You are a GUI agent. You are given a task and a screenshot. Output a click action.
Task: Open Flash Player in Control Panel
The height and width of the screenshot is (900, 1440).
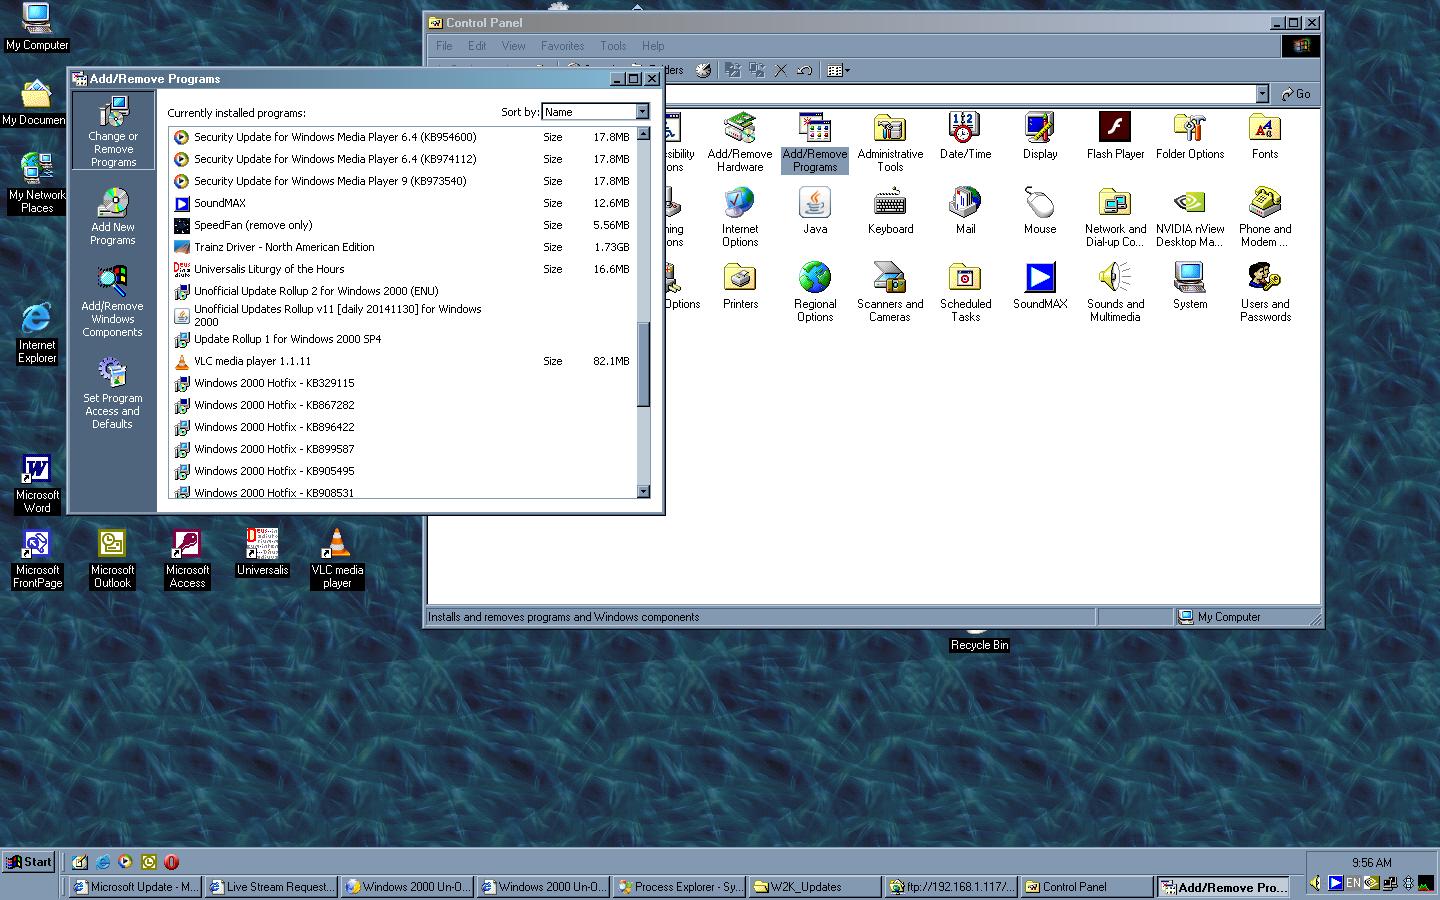[x=1115, y=136]
